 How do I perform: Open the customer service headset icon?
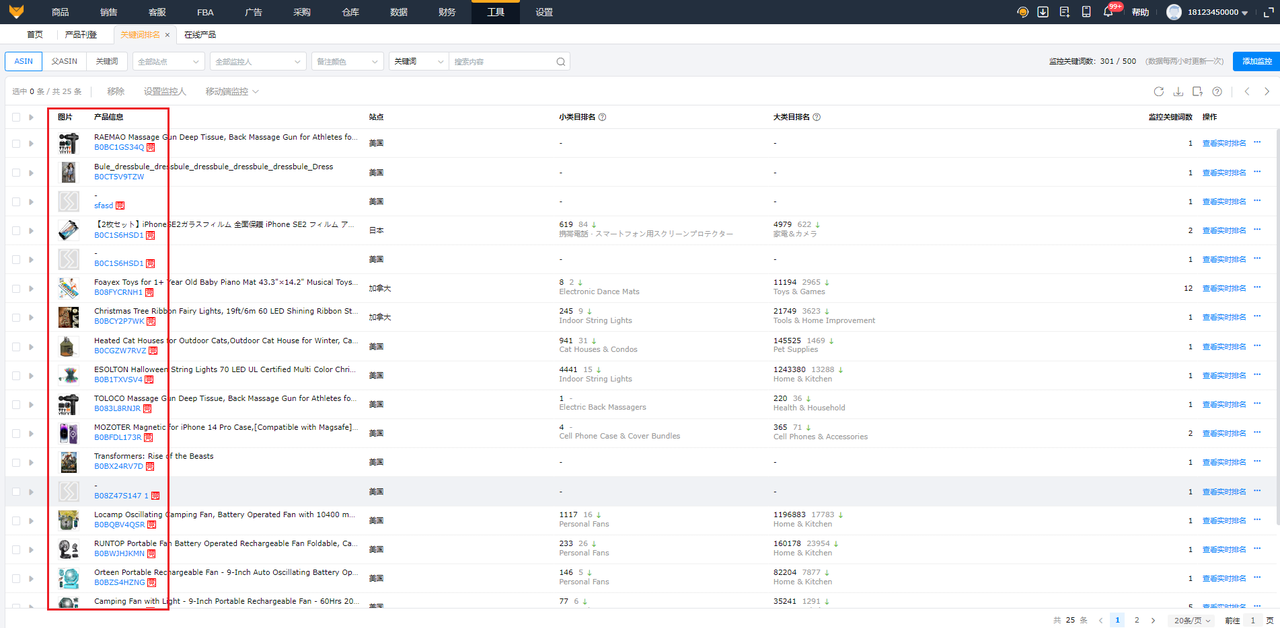tap(1022, 12)
